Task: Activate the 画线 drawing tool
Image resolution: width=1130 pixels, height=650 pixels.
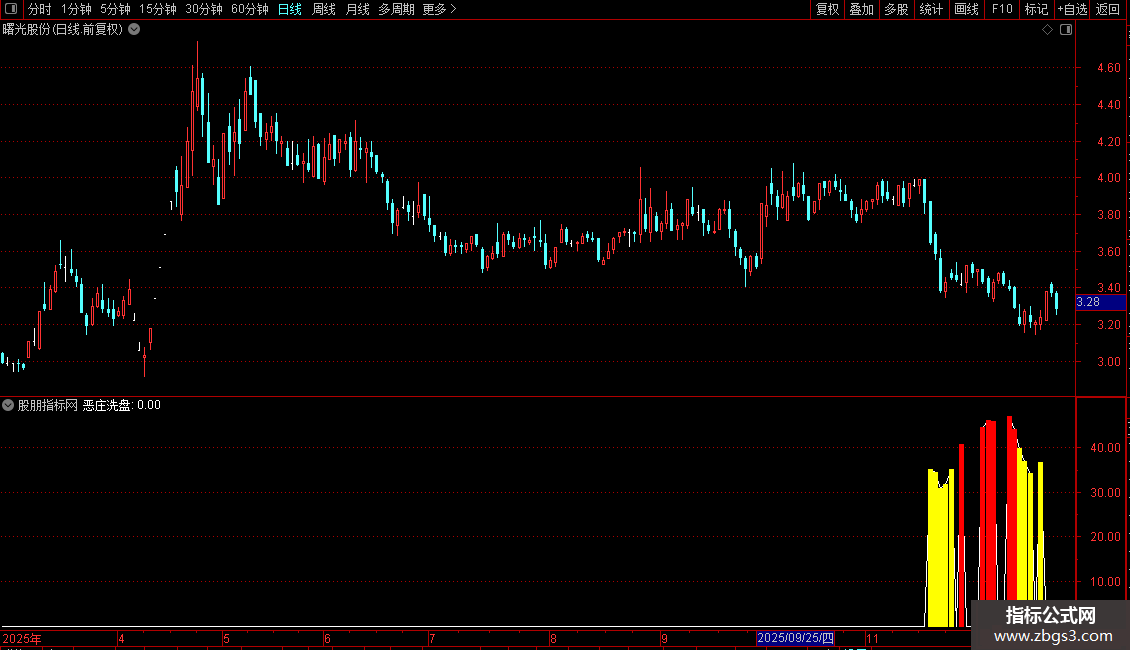Action: coord(966,9)
